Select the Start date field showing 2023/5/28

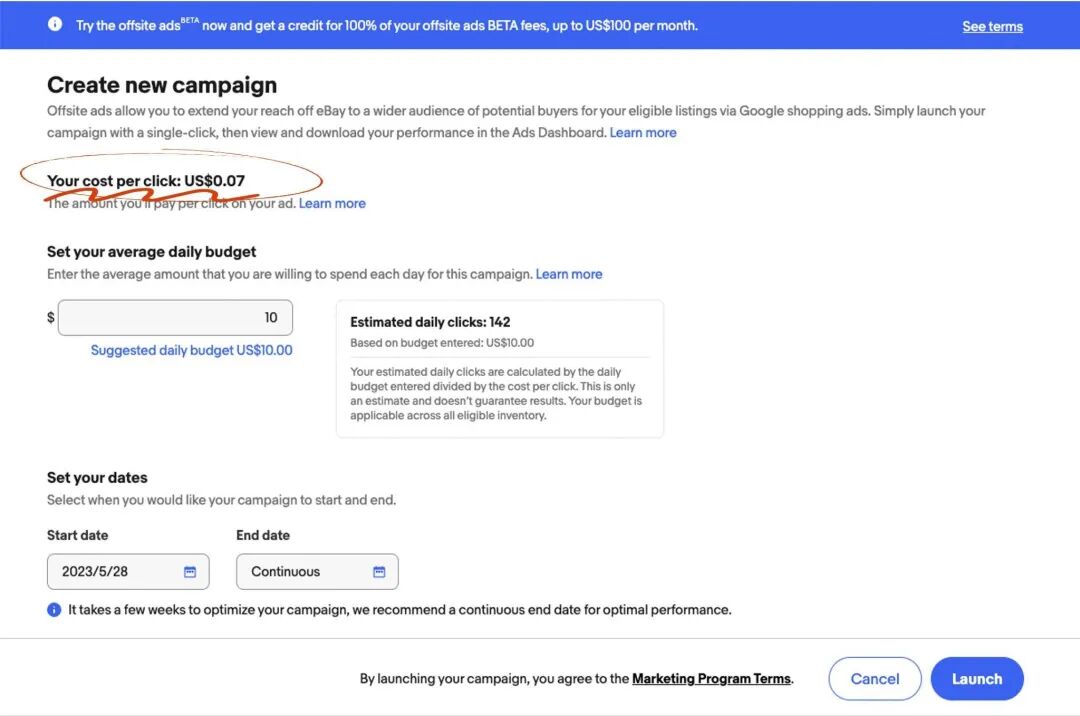pos(128,571)
